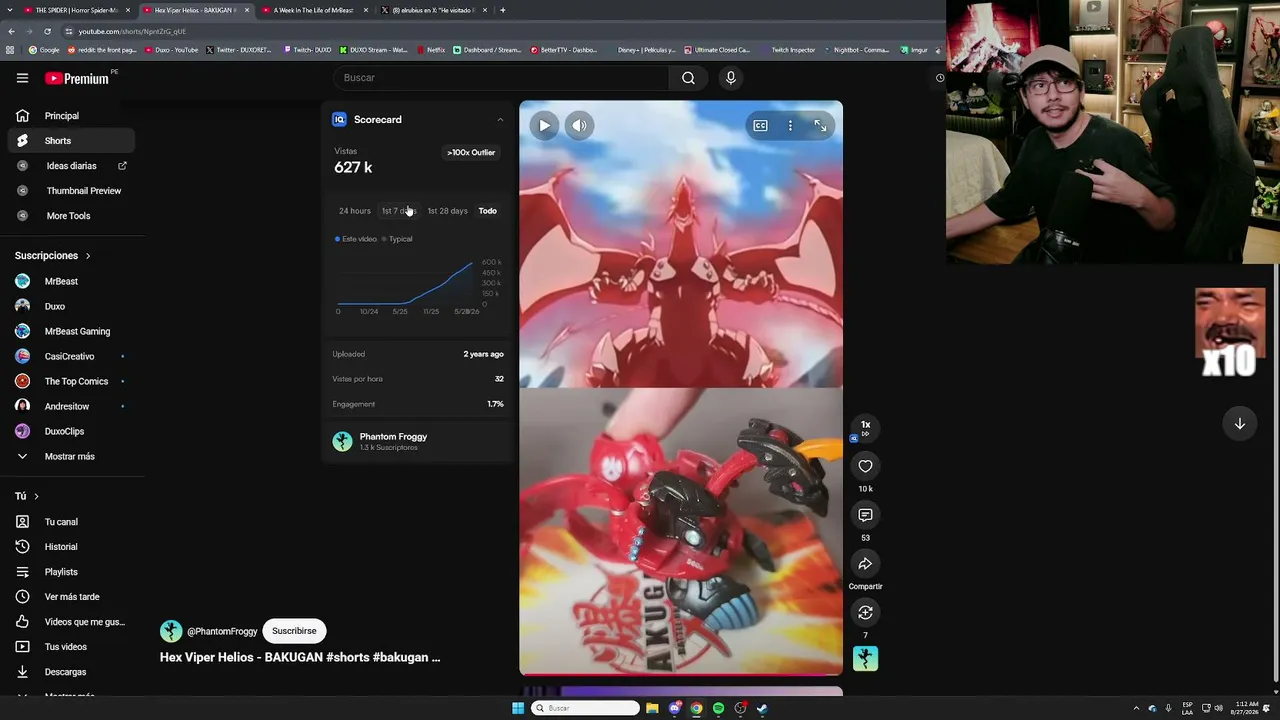Screen dimensions: 1280x720
Task: Expand the Suscripciones section chevron
Action: [88, 256]
